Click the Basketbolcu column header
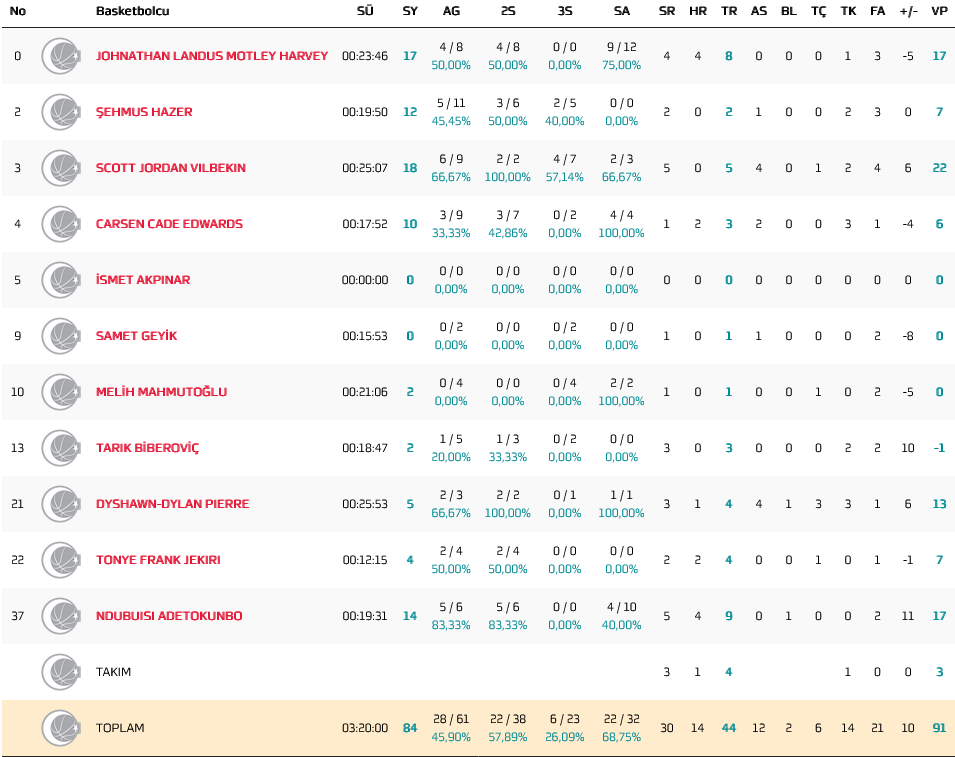Screen dimensions: 955x757 click(132, 11)
